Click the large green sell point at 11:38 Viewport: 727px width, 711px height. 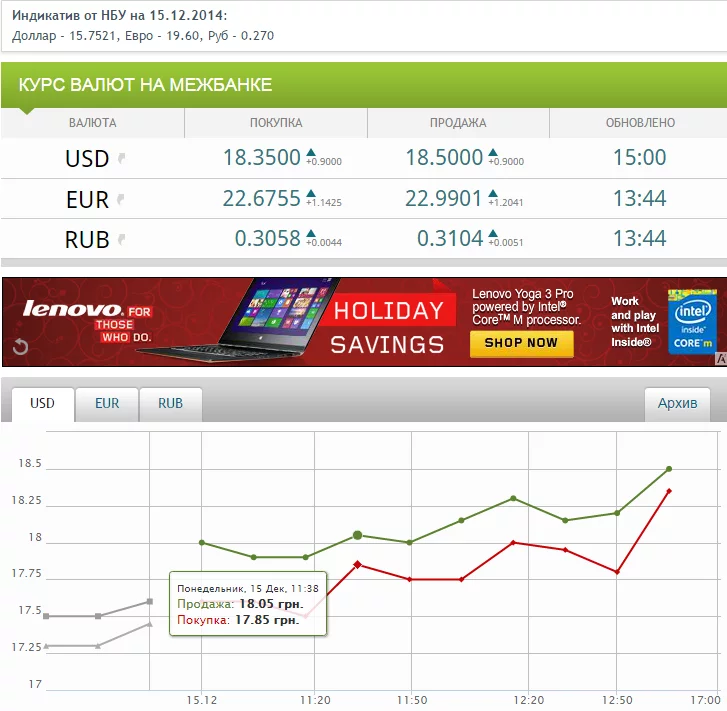357,535
